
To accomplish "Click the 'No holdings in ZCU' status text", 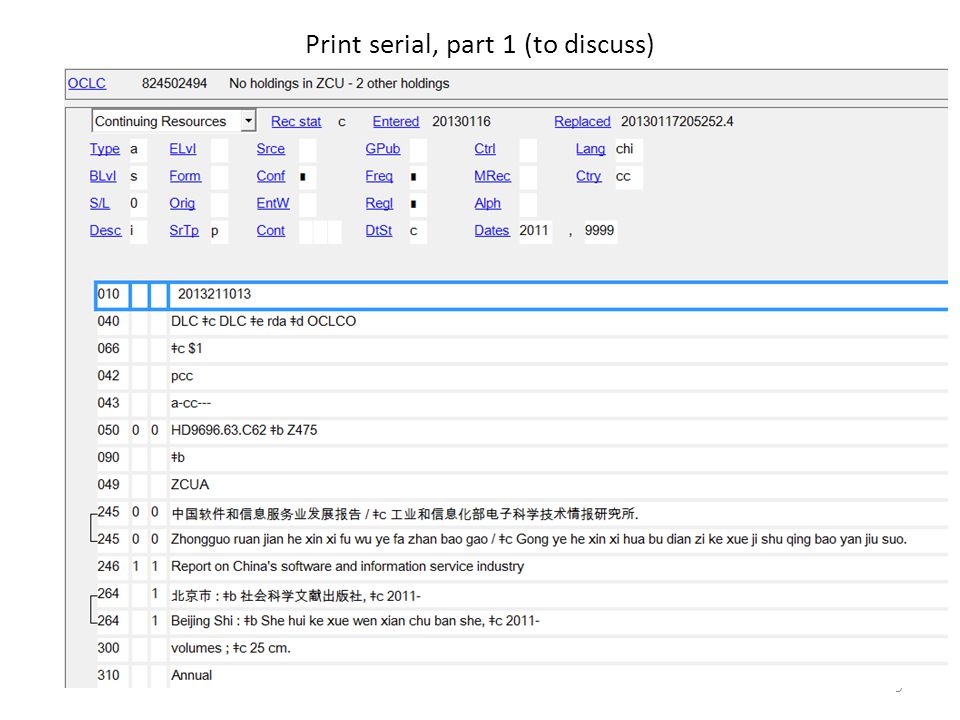I will point(339,83).
